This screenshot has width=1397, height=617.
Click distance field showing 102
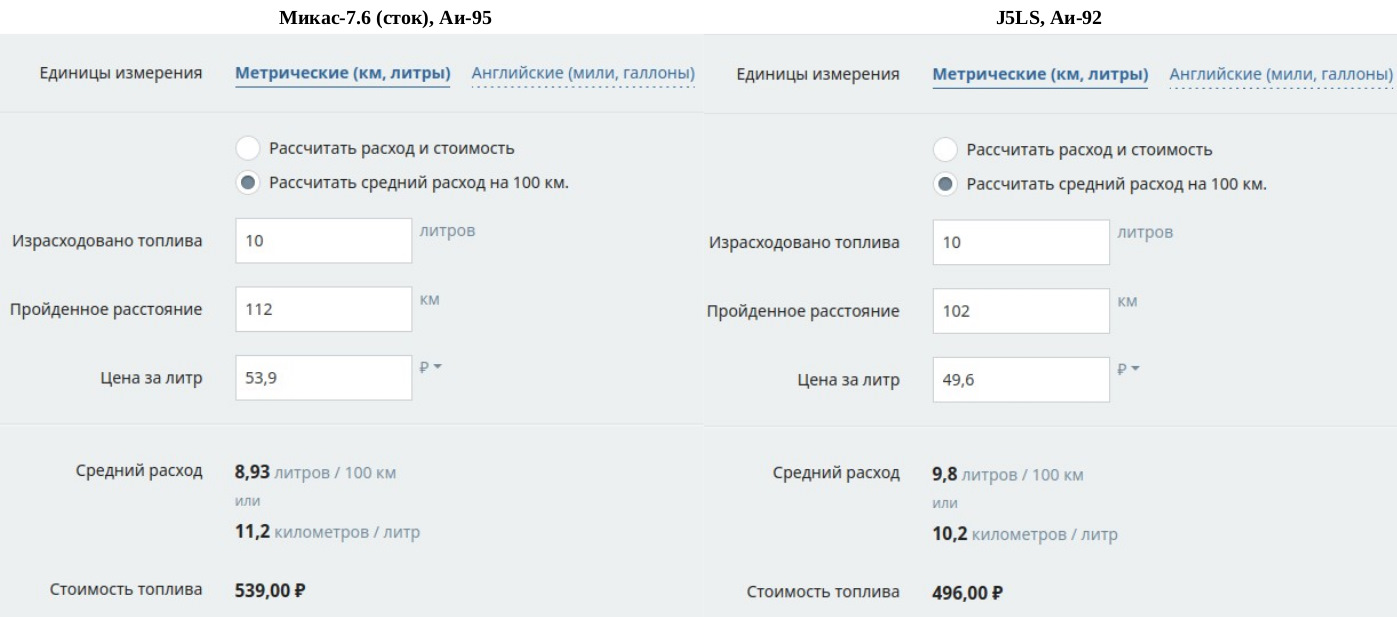point(1020,311)
